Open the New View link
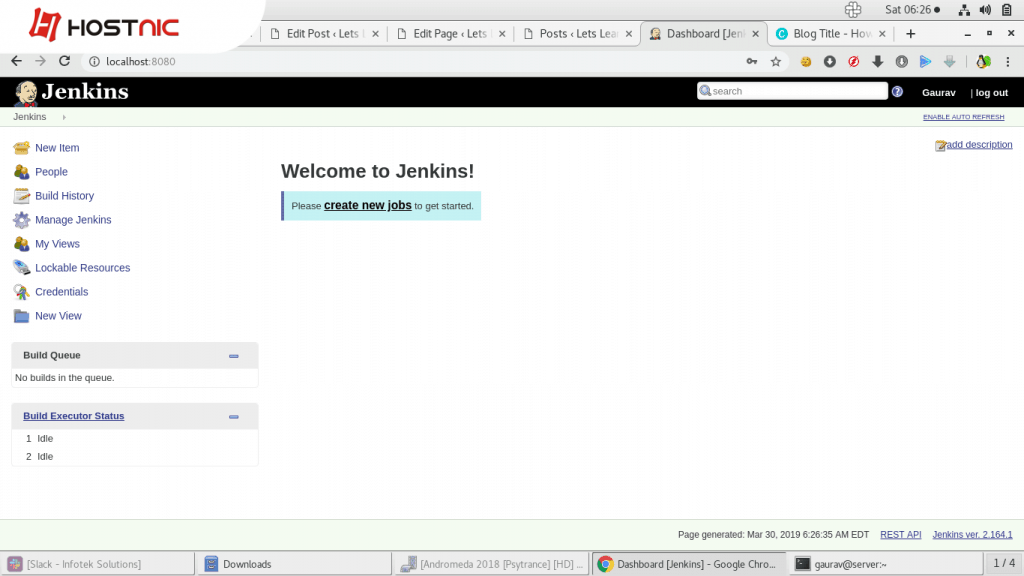 pos(58,316)
